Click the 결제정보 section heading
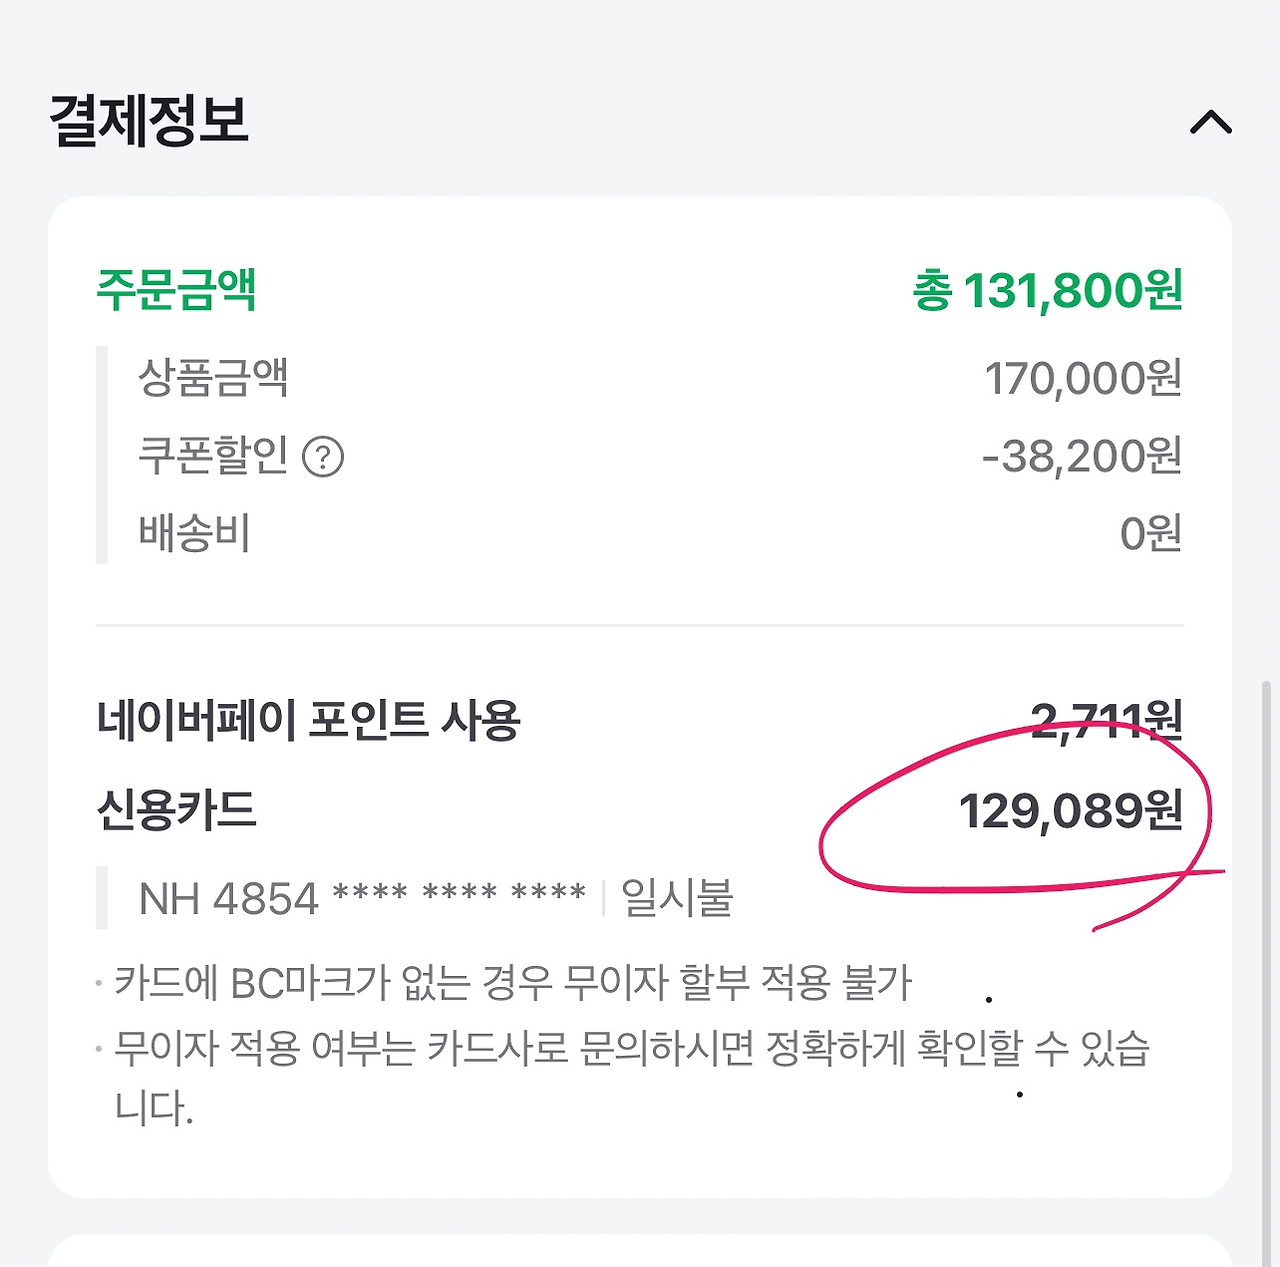Viewport: 1280px width, 1267px height. (149, 120)
